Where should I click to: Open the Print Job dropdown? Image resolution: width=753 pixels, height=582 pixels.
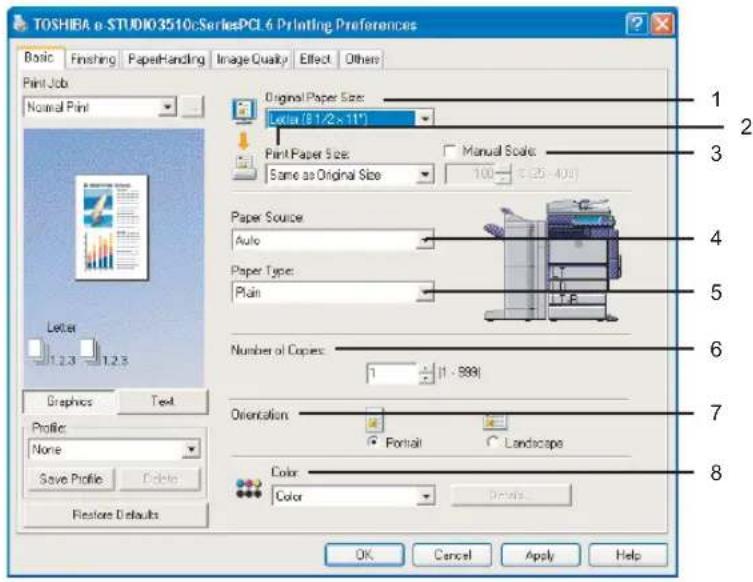coord(168,107)
